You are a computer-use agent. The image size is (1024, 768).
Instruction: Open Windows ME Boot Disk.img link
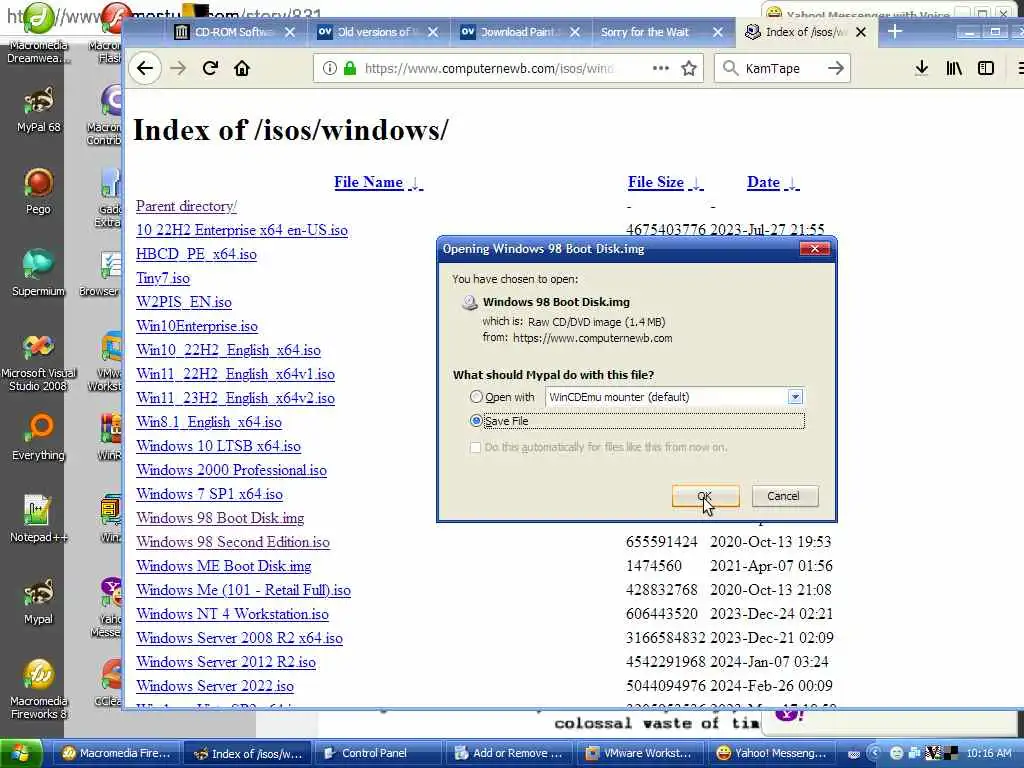[223, 566]
